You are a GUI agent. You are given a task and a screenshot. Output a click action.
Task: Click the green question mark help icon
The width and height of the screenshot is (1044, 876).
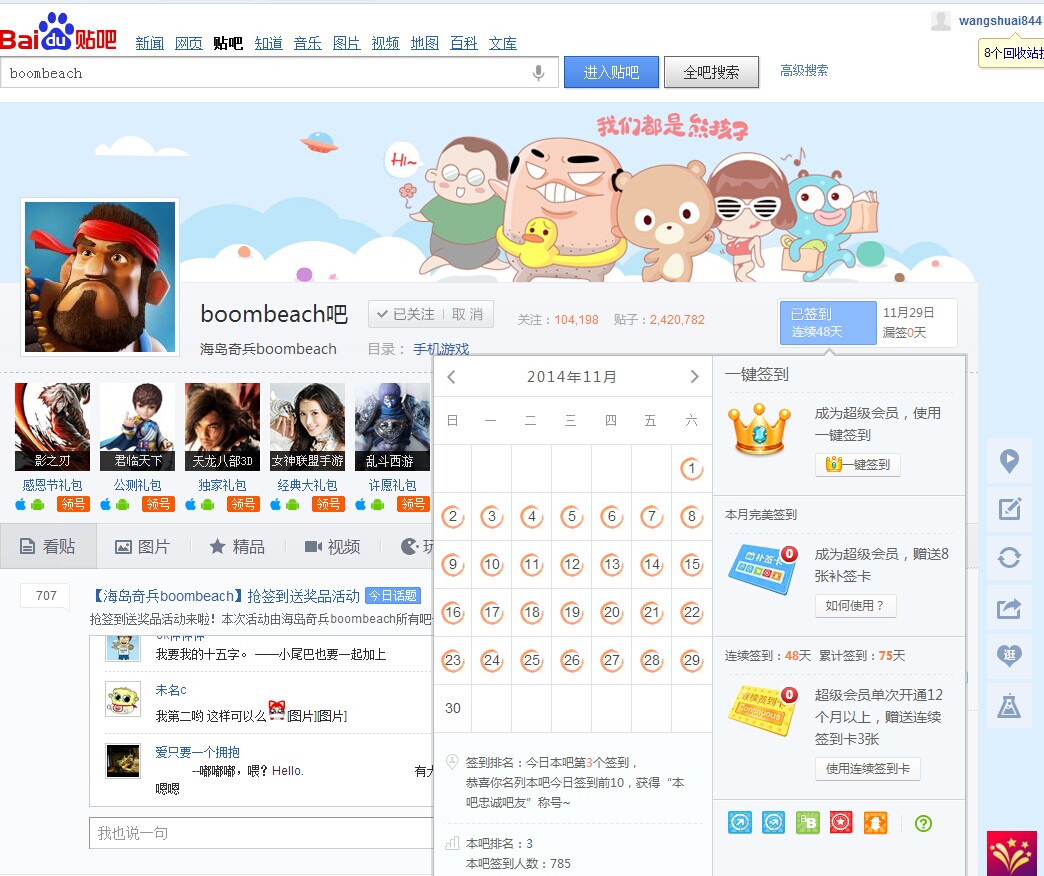tap(923, 823)
